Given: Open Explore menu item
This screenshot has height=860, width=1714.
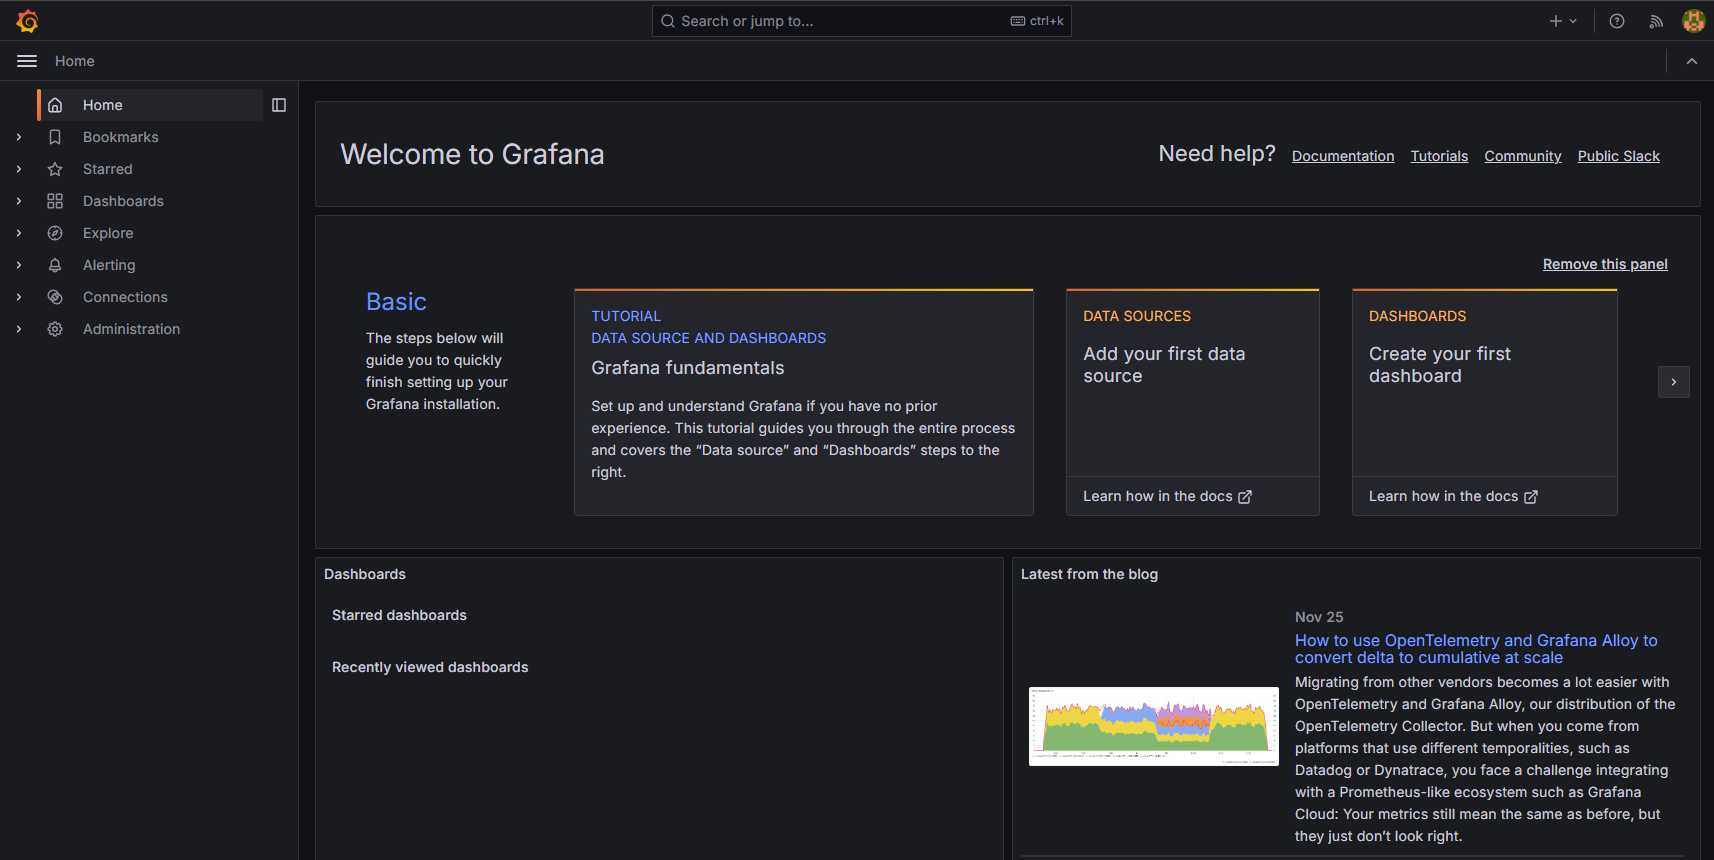Looking at the screenshot, I should (108, 233).
